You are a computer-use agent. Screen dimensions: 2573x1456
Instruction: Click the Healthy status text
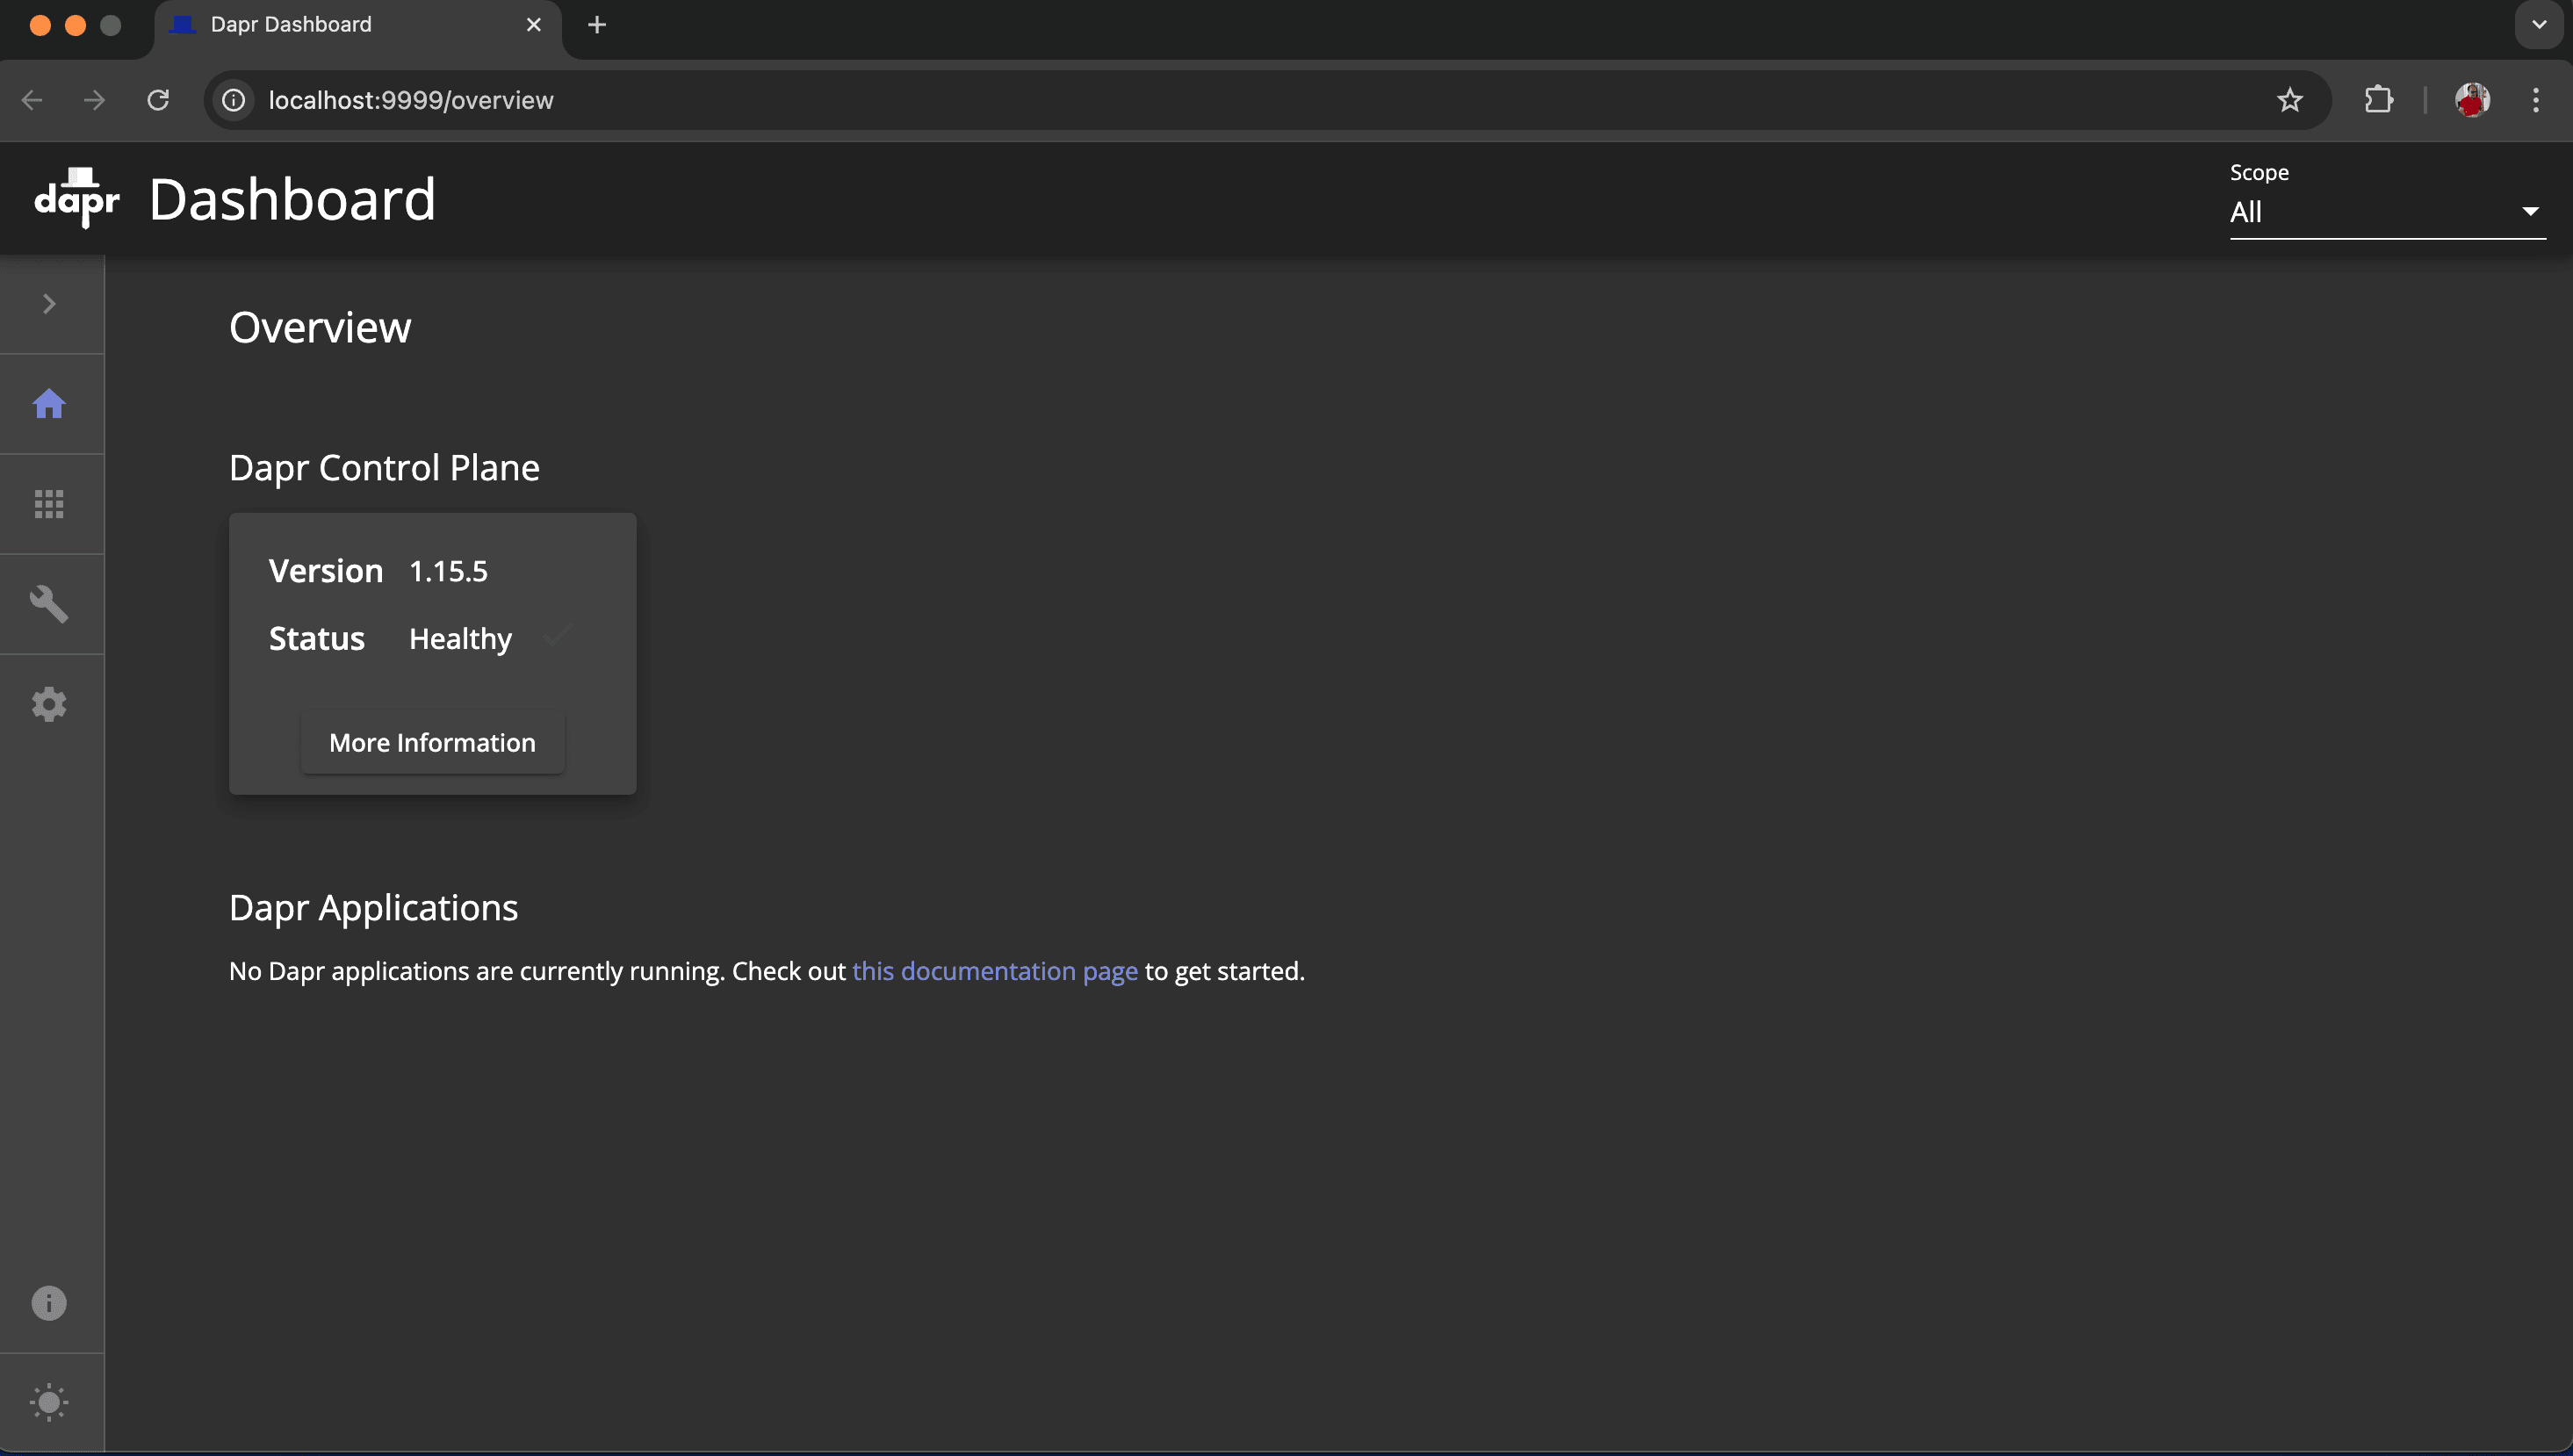[460, 639]
